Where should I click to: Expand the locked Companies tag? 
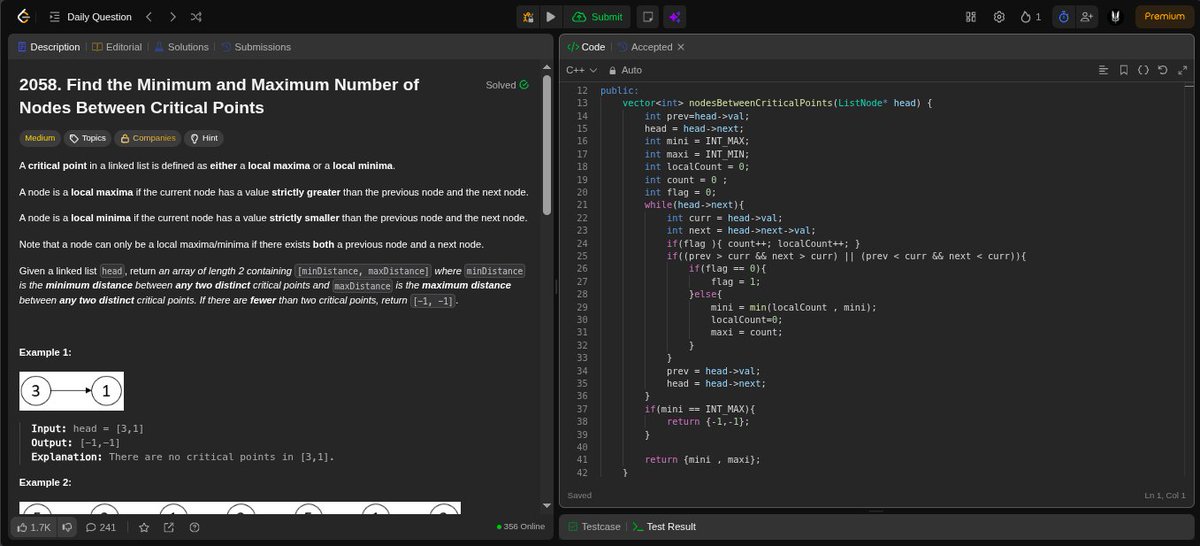click(148, 138)
